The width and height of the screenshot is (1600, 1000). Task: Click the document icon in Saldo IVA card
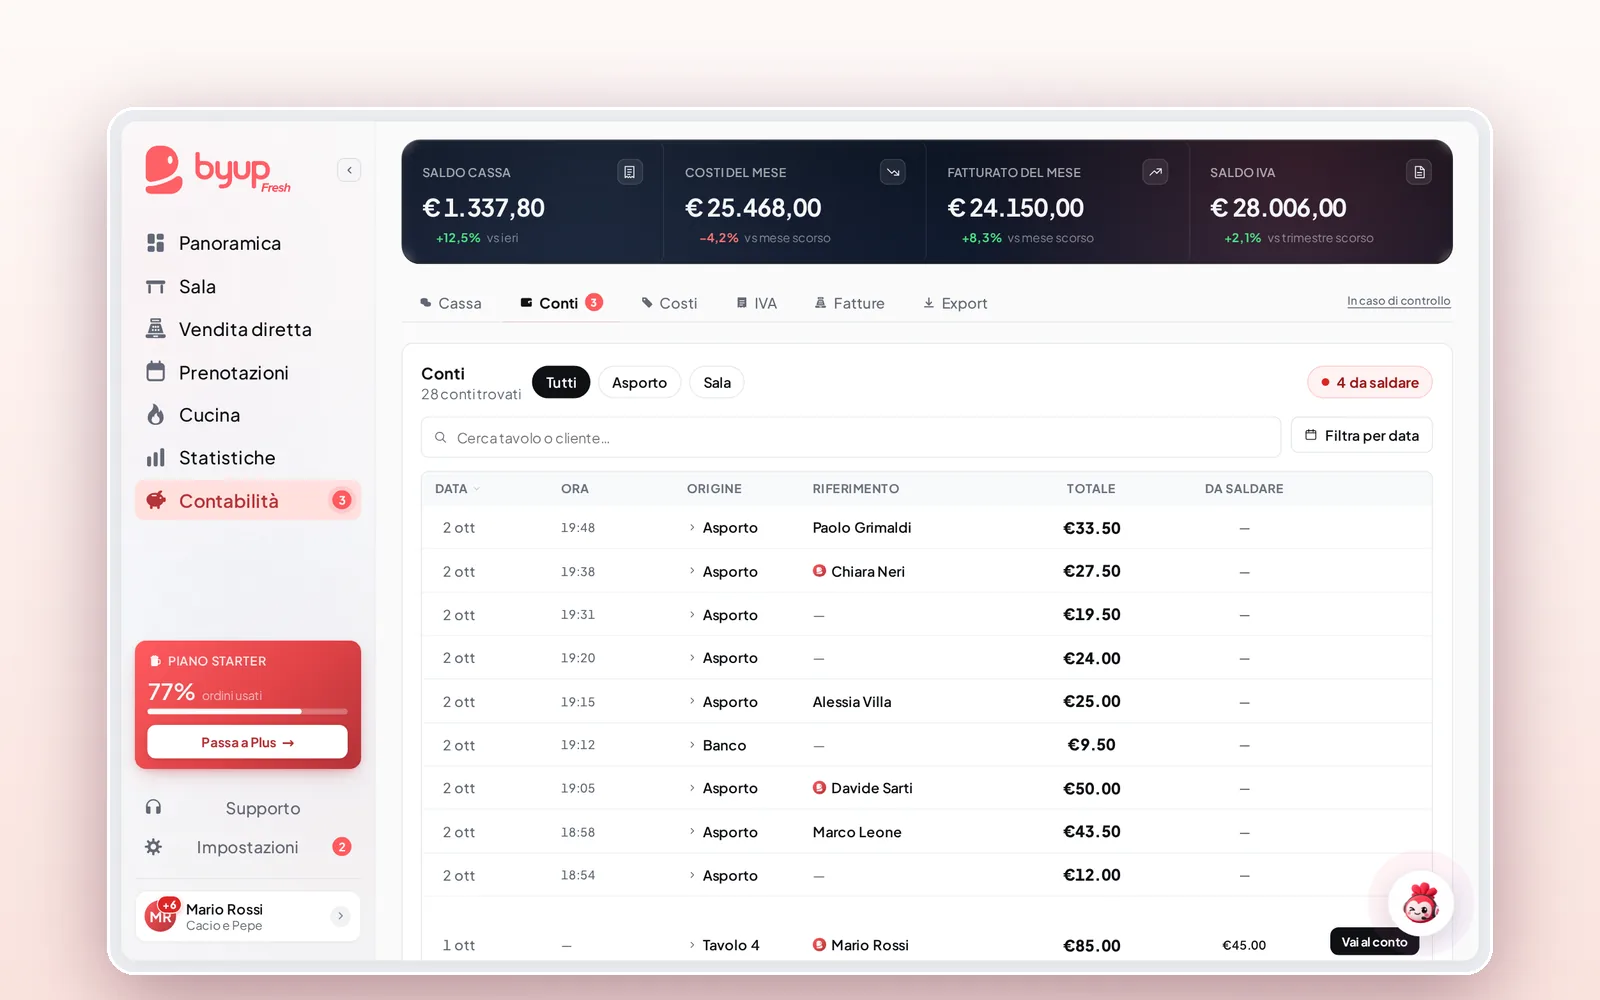click(x=1419, y=172)
